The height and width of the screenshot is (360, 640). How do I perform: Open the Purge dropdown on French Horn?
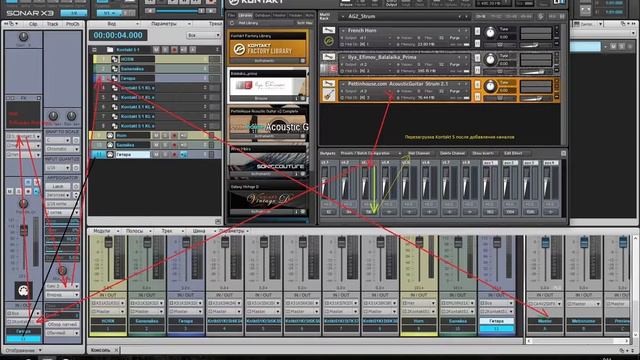click(x=458, y=38)
